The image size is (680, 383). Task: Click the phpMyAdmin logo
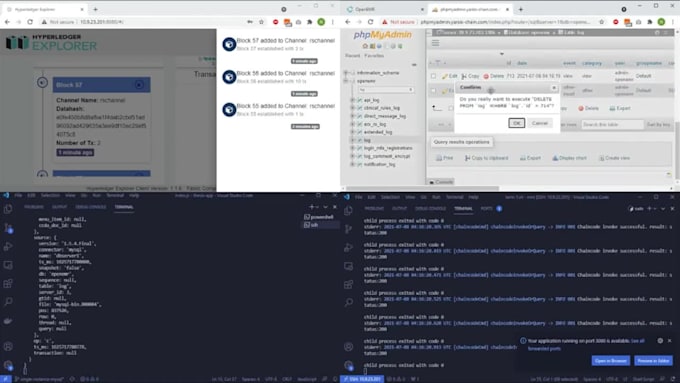(x=382, y=35)
